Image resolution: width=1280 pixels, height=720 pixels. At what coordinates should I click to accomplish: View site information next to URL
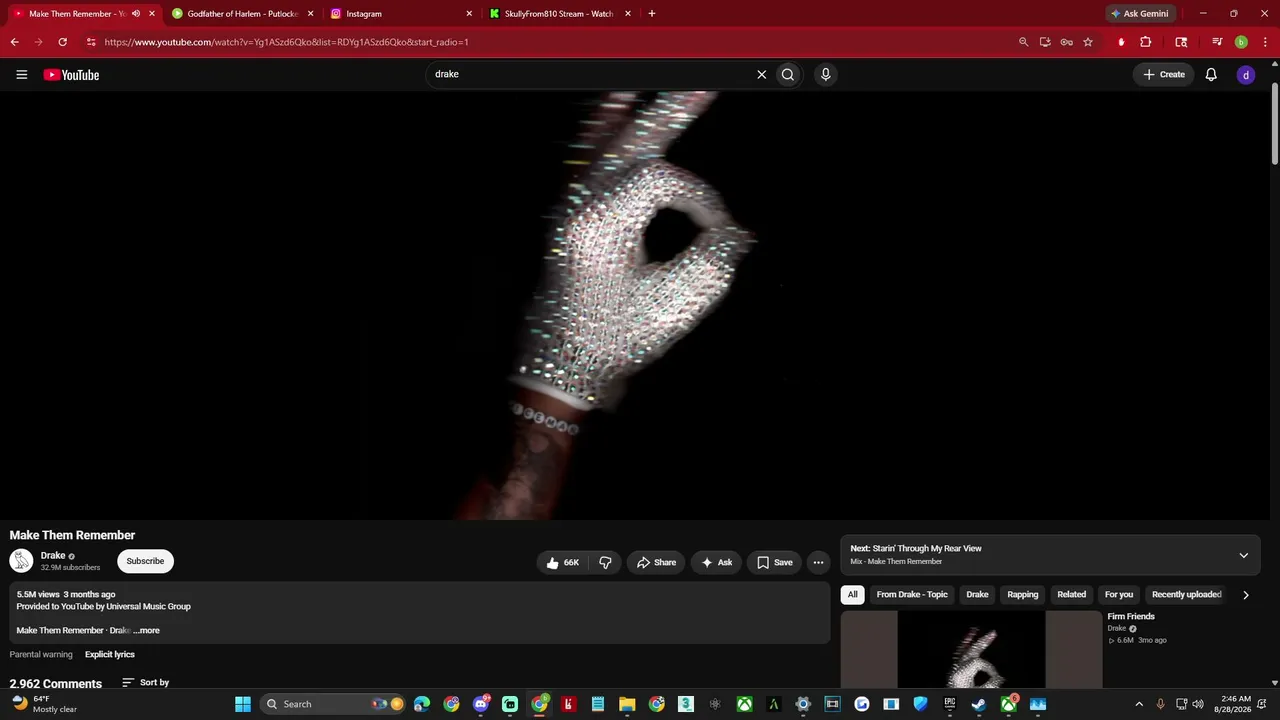point(91,42)
